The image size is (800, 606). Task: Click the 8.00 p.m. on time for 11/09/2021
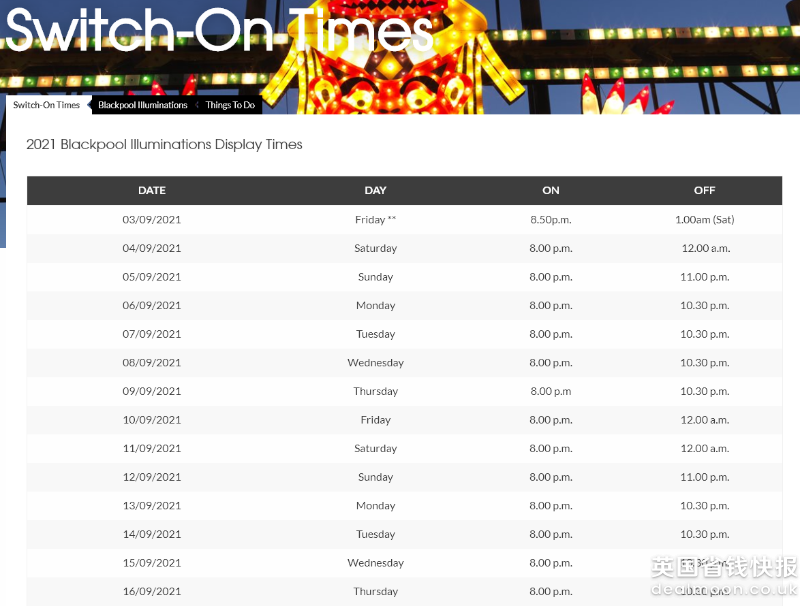coord(551,448)
